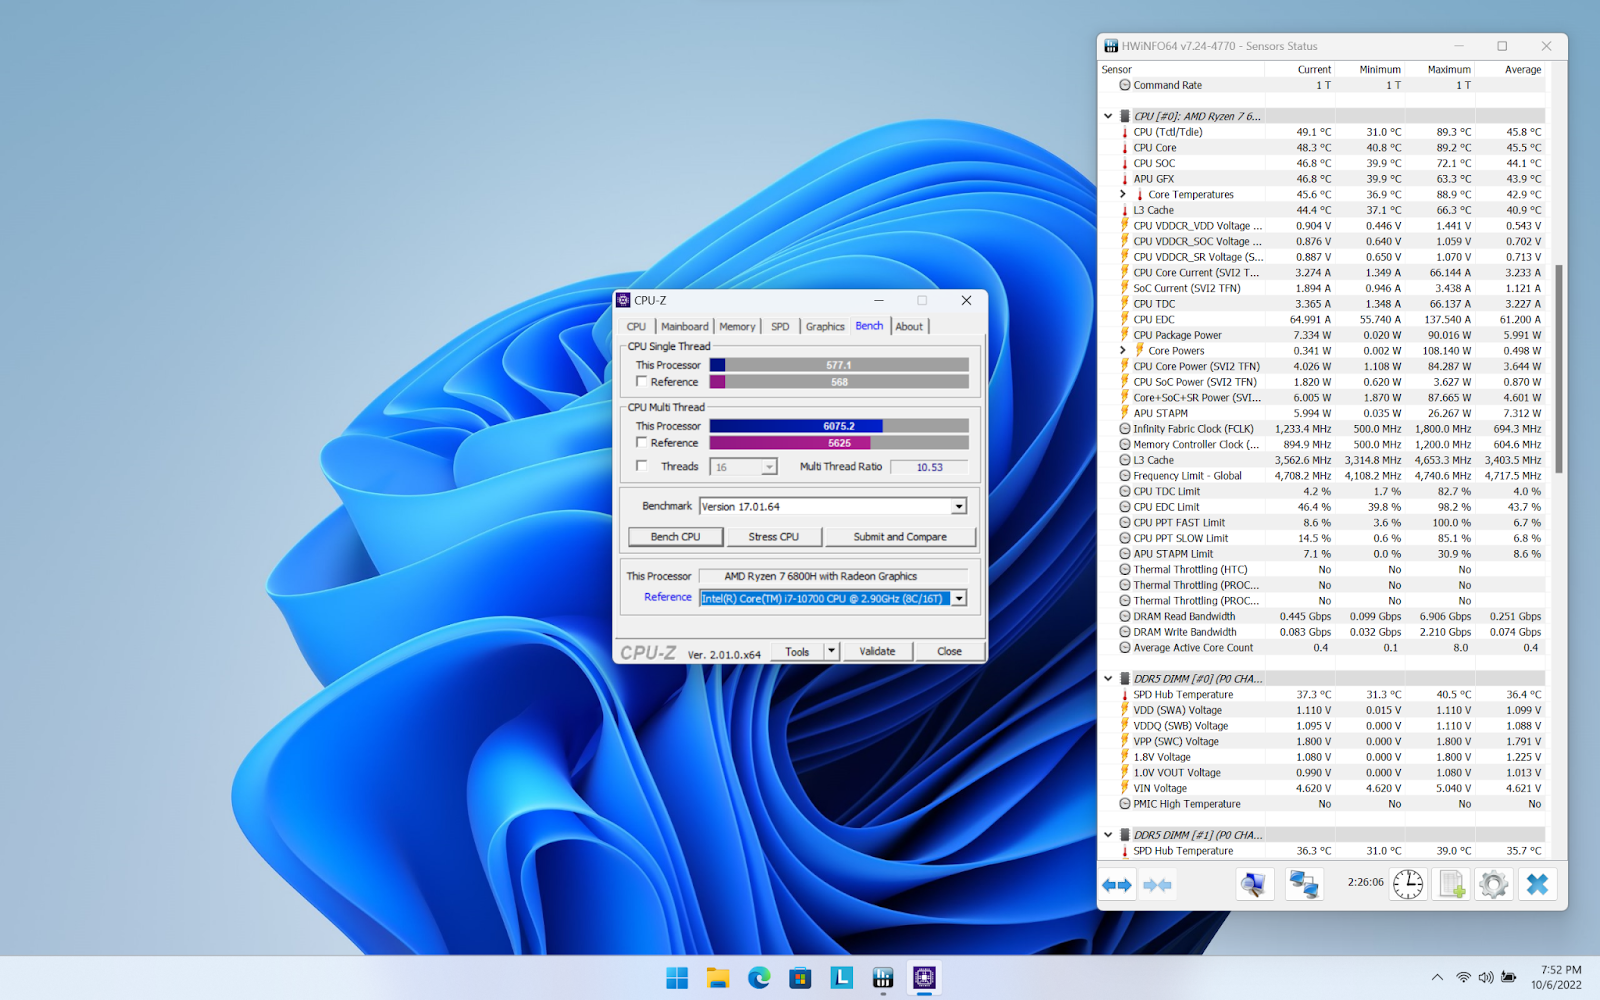Collapse the CPU [#0]: AMD Ryzen 7 section
The height and width of the screenshot is (1000, 1600).
pyautogui.click(x=1108, y=116)
